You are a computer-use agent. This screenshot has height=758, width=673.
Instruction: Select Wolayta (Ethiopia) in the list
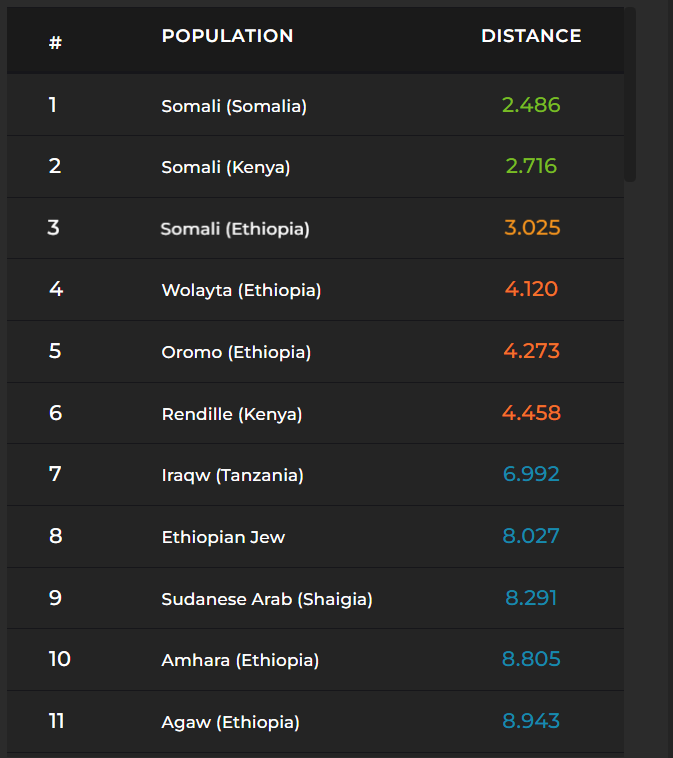tap(241, 291)
